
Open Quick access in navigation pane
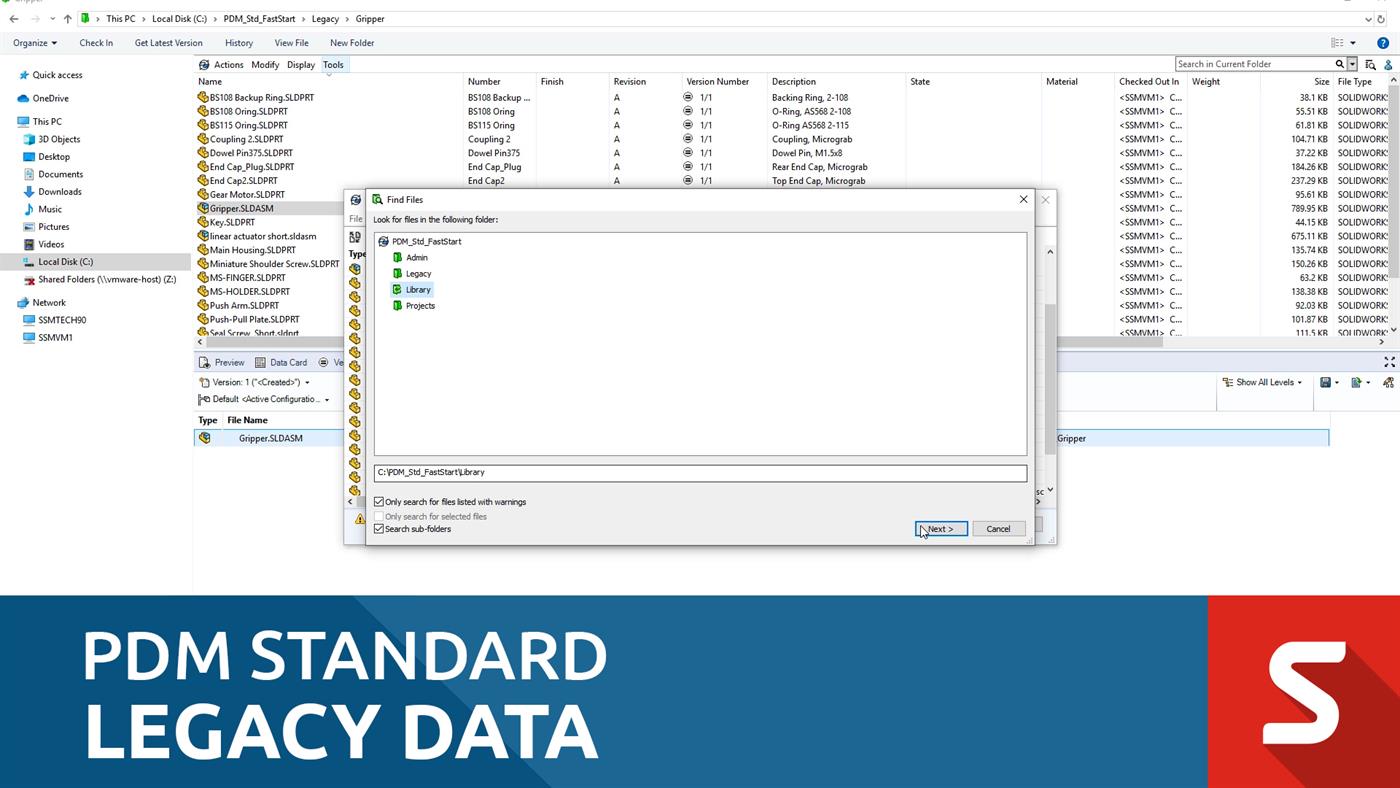[57, 75]
